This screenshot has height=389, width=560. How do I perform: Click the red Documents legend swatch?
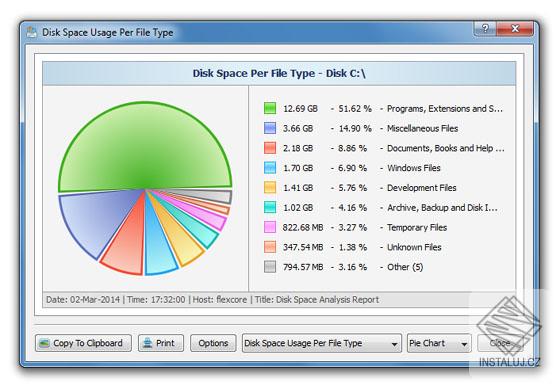click(x=270, y=148)
